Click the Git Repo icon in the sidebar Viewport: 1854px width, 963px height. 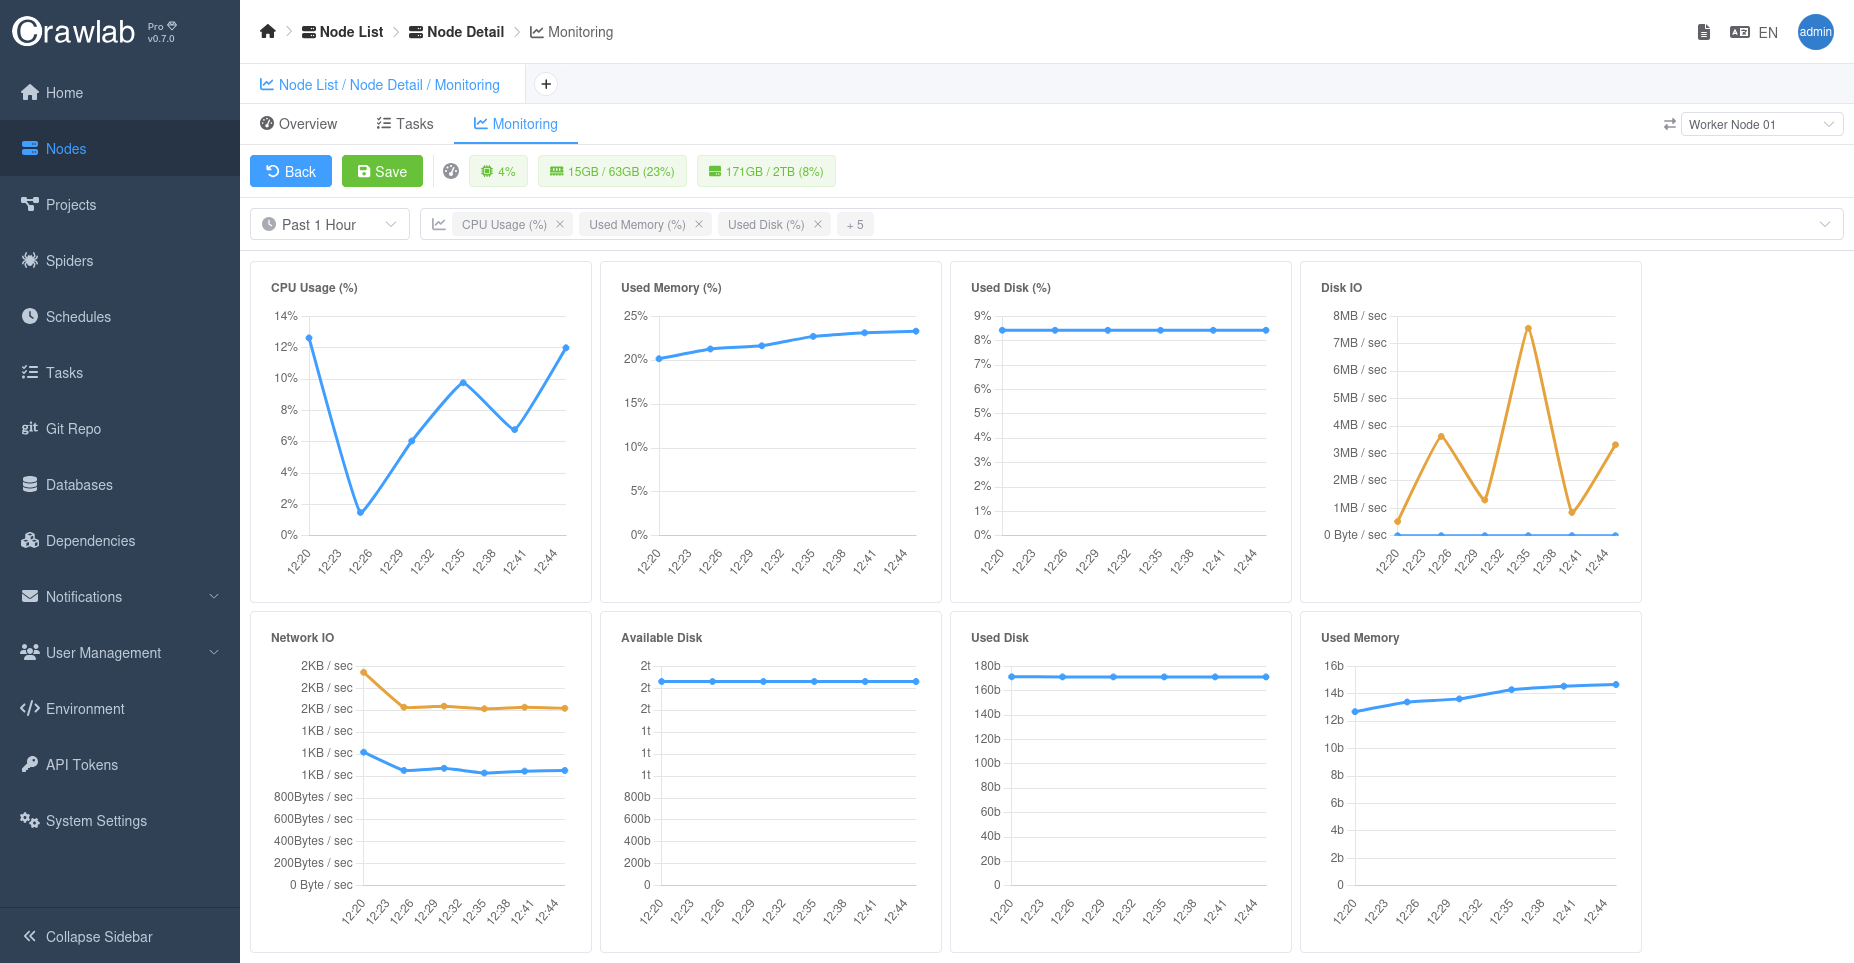coord(30,428)
